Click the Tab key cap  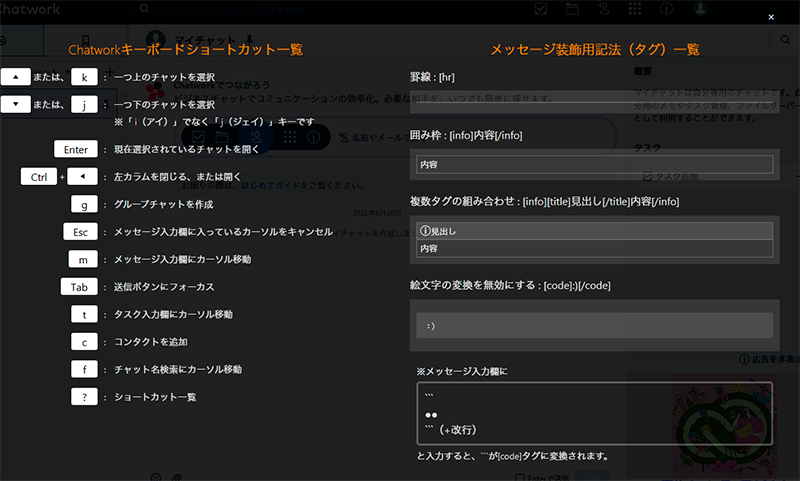click(80, 287)
